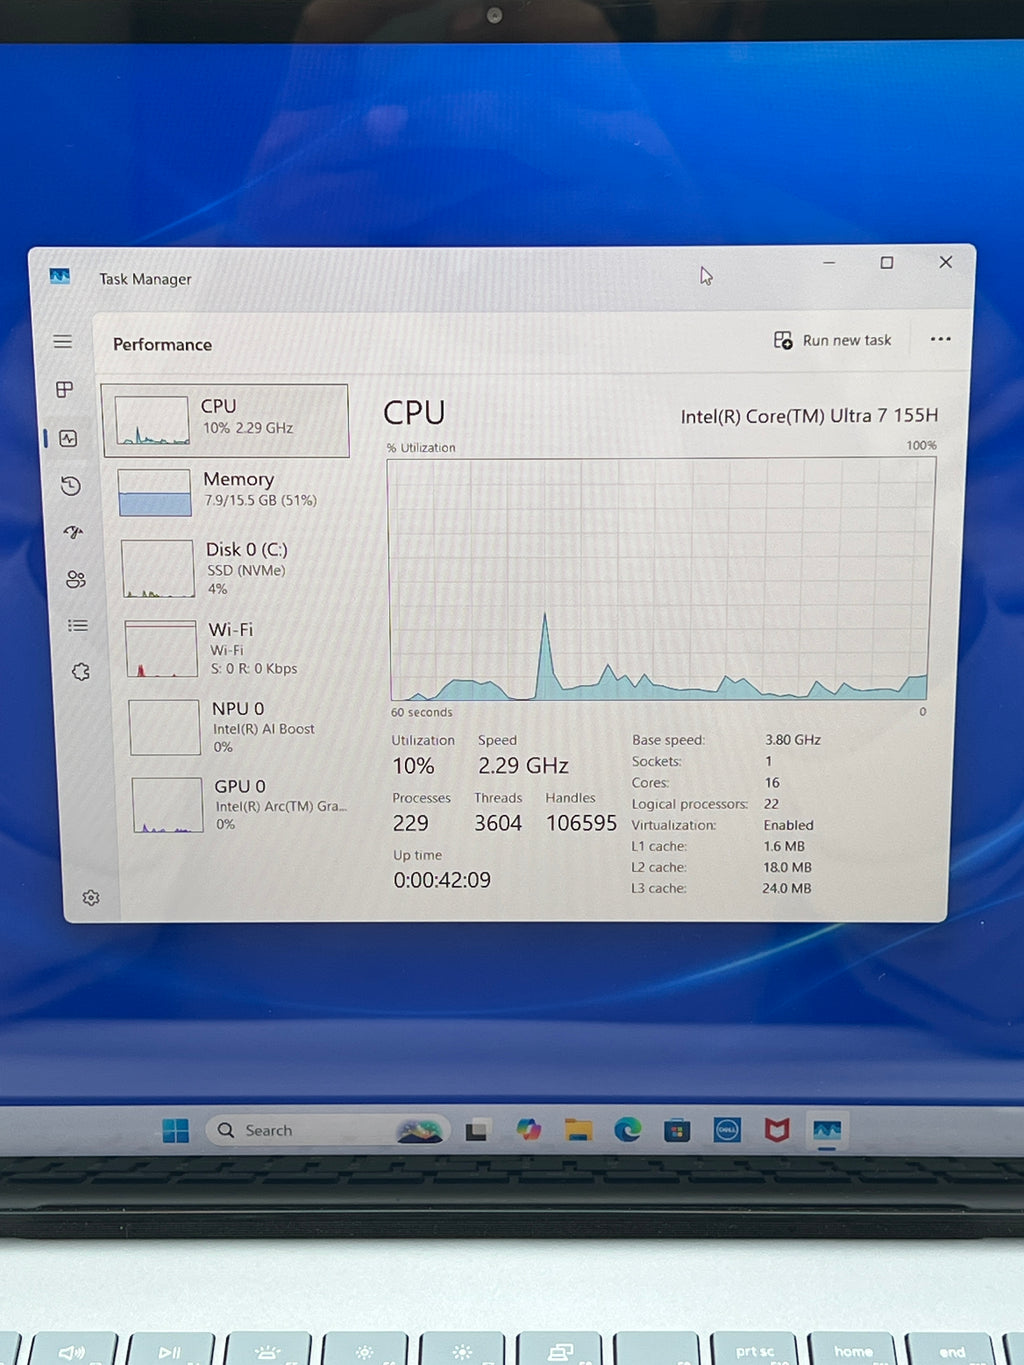Select the Memory performance entry
This screenshot has height=1365, width=1024.
click(x=230, y=491)
